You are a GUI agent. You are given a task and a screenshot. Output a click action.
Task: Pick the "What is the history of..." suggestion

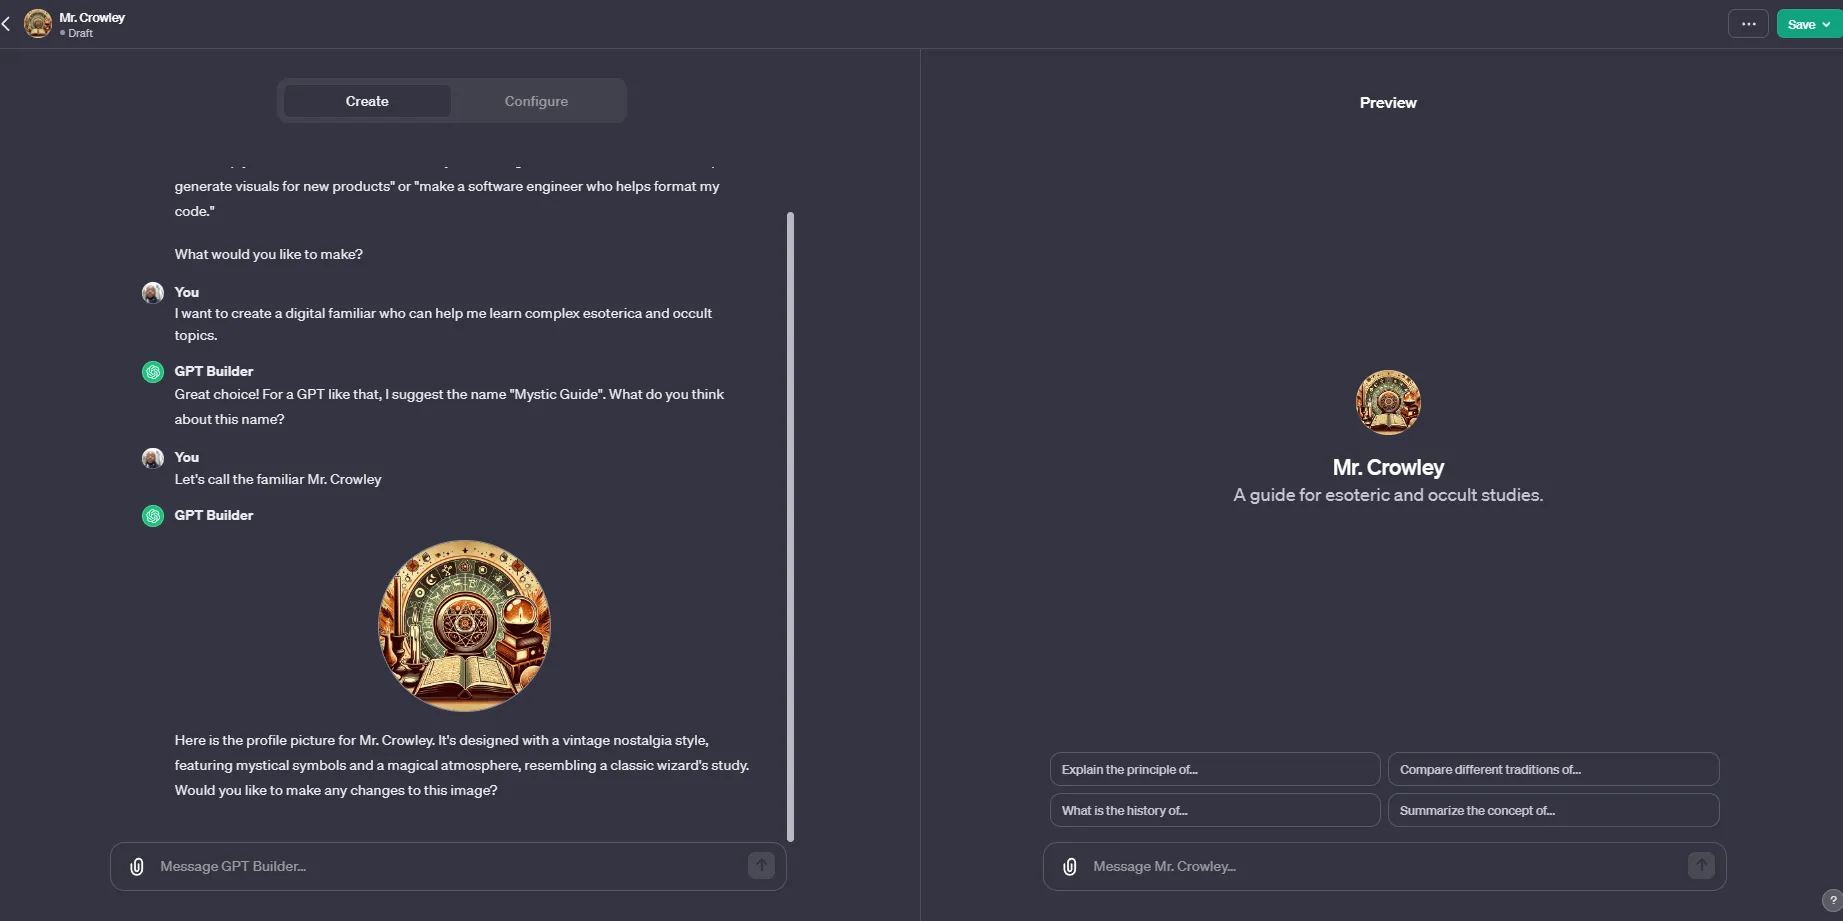1214,811
